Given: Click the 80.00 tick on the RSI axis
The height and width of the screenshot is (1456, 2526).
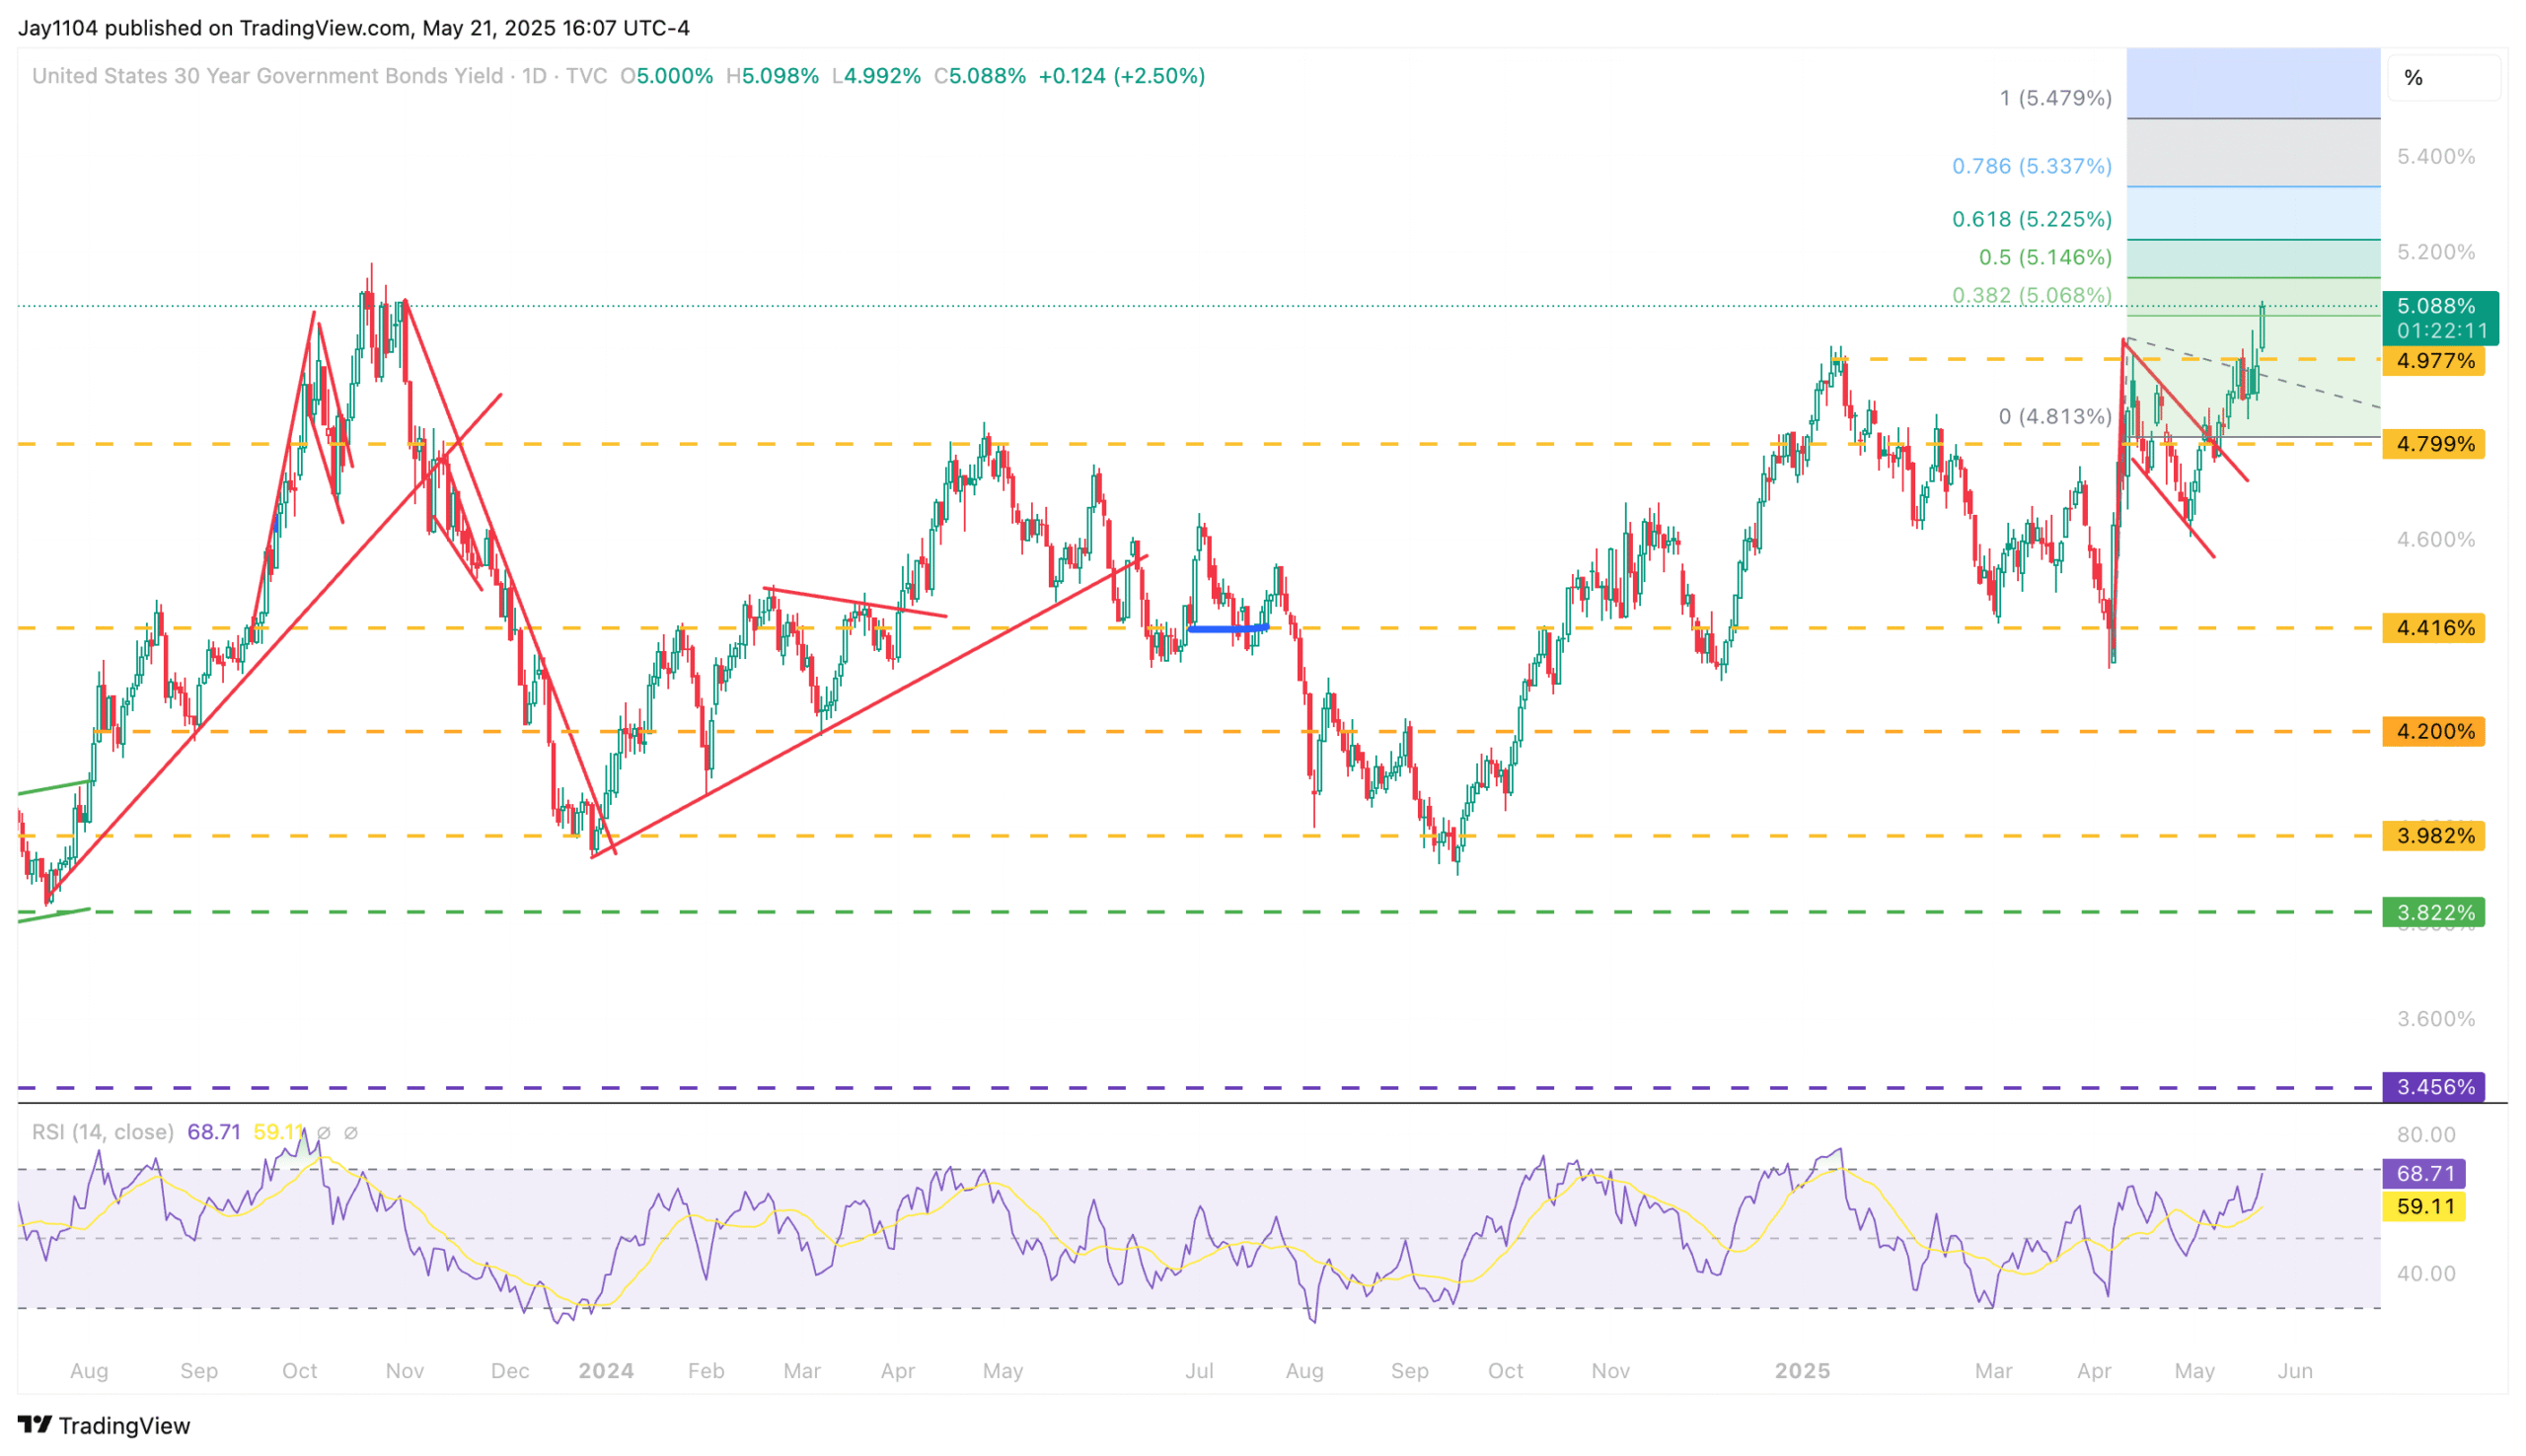Looking at the screenshot, I should [2427, 1135].
